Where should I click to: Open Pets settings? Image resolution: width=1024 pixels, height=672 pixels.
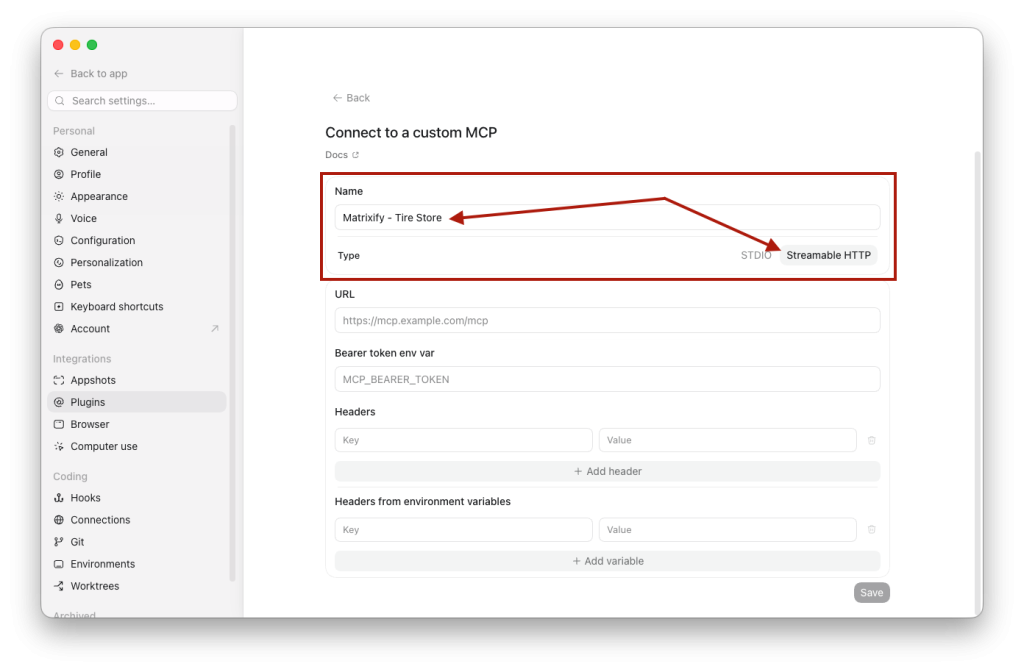click(x=137, y=285)
